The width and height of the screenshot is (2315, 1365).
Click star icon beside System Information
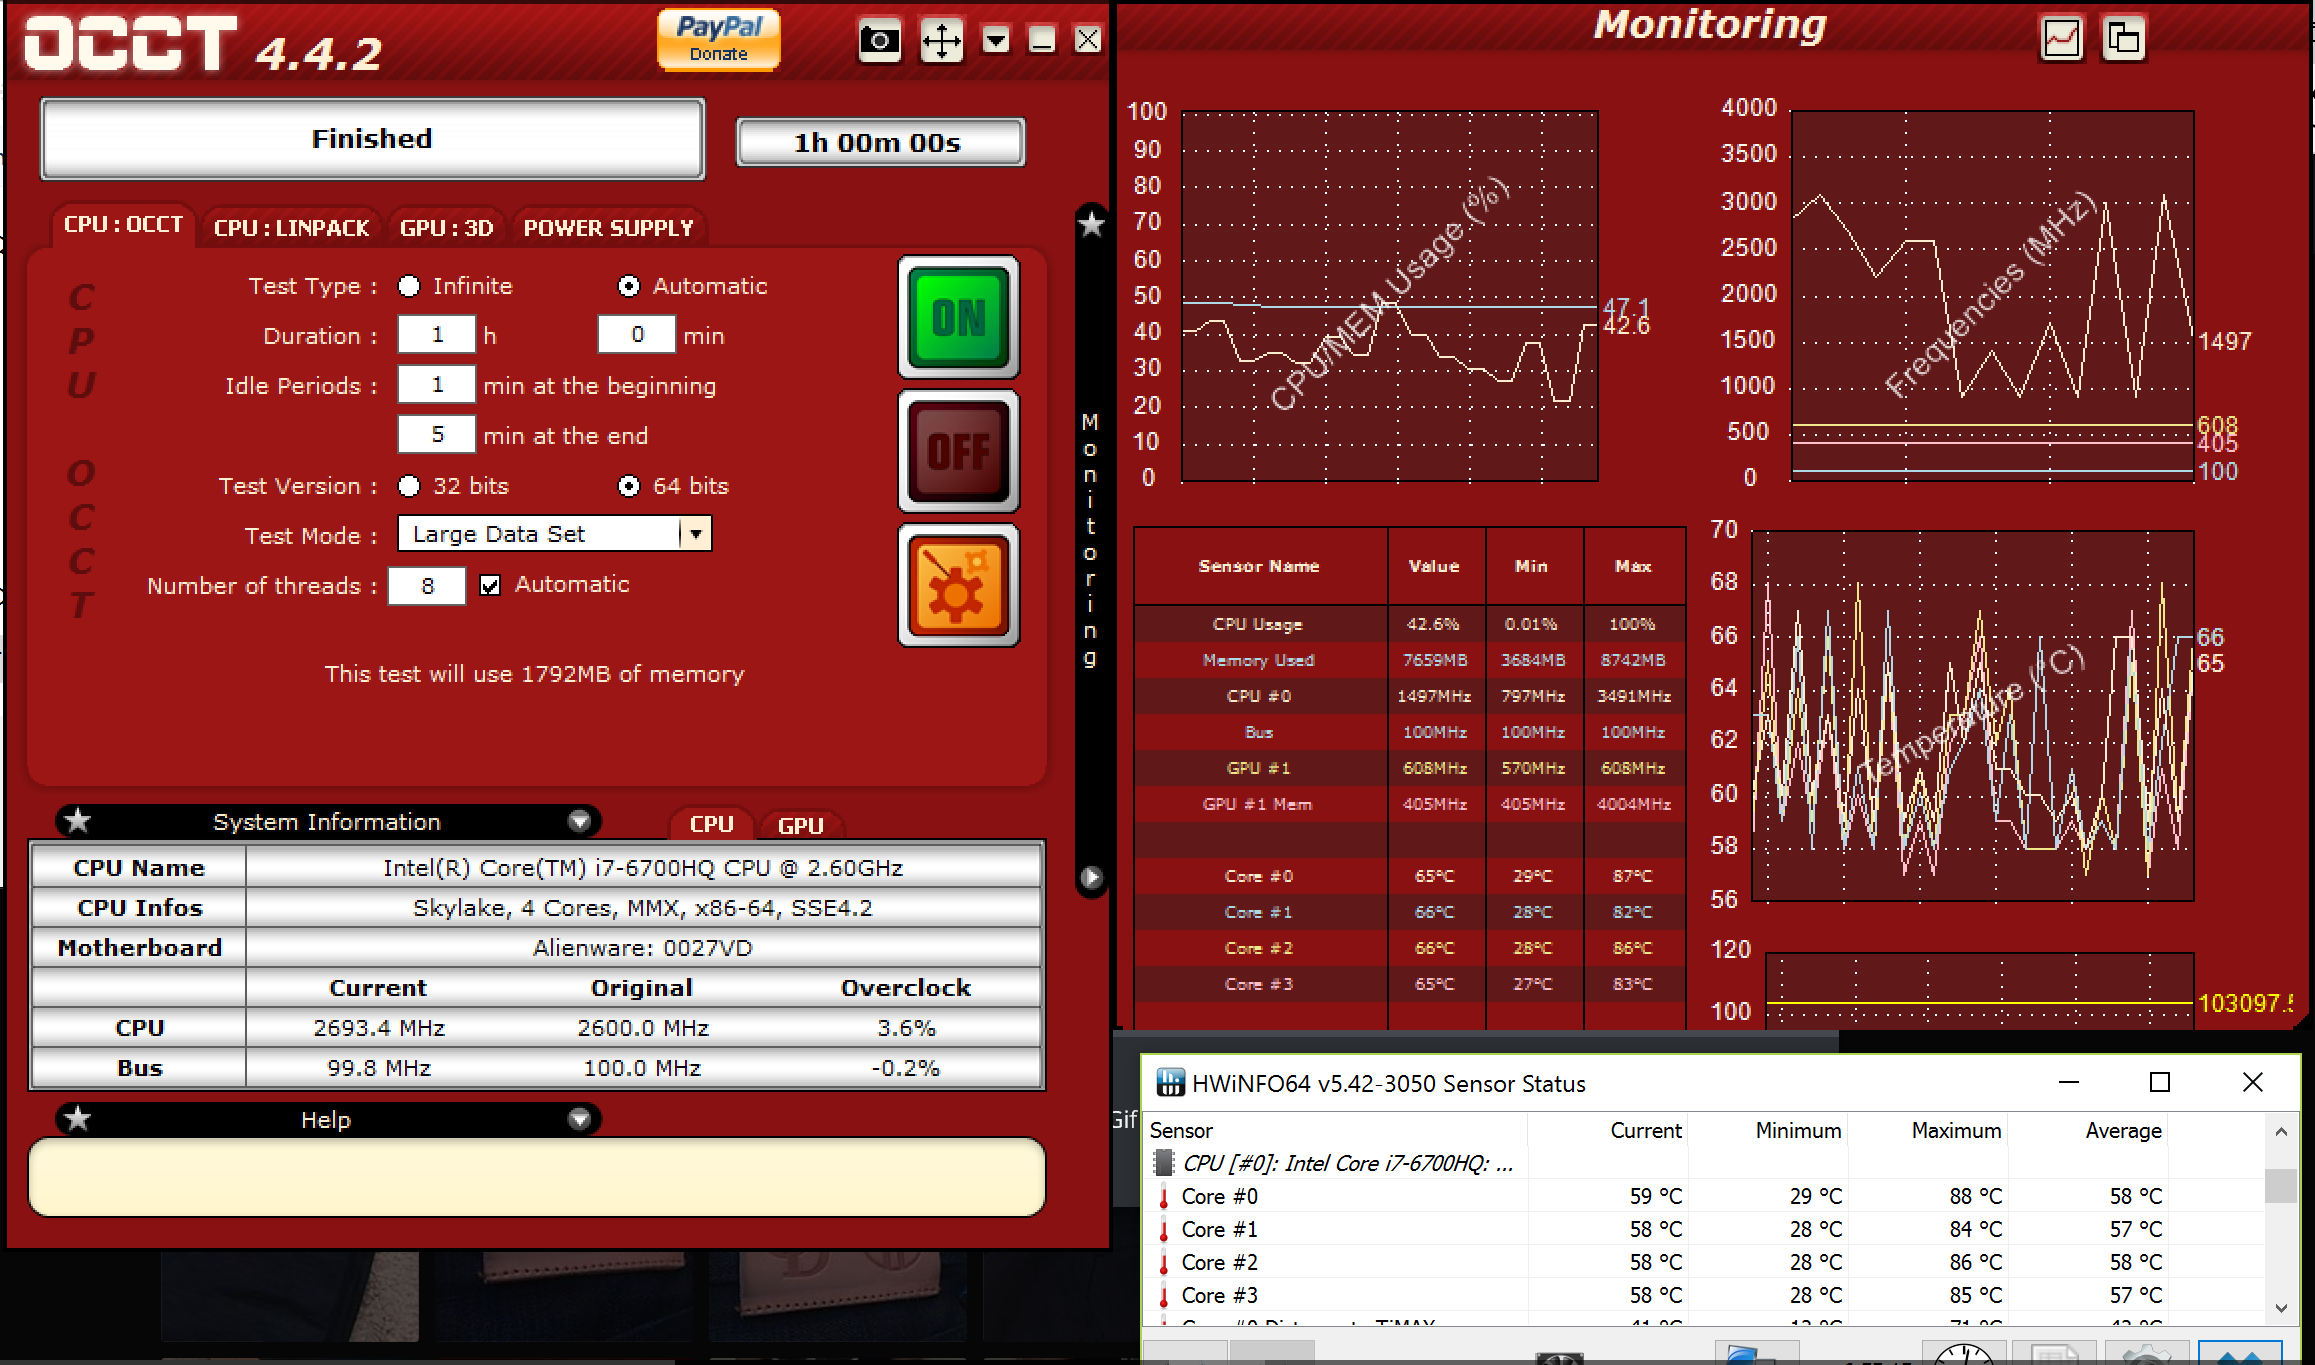(x=78, y=821)
